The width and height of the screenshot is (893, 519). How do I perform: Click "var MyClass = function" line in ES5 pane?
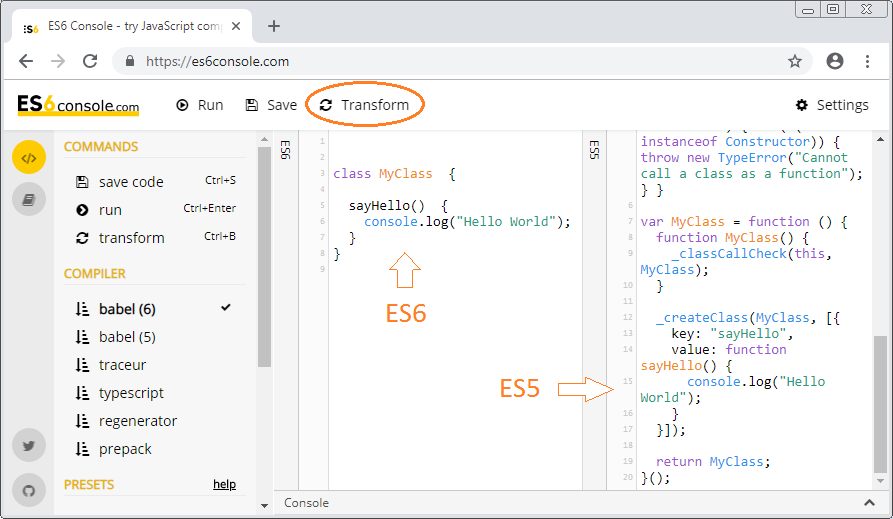point(744,222)
